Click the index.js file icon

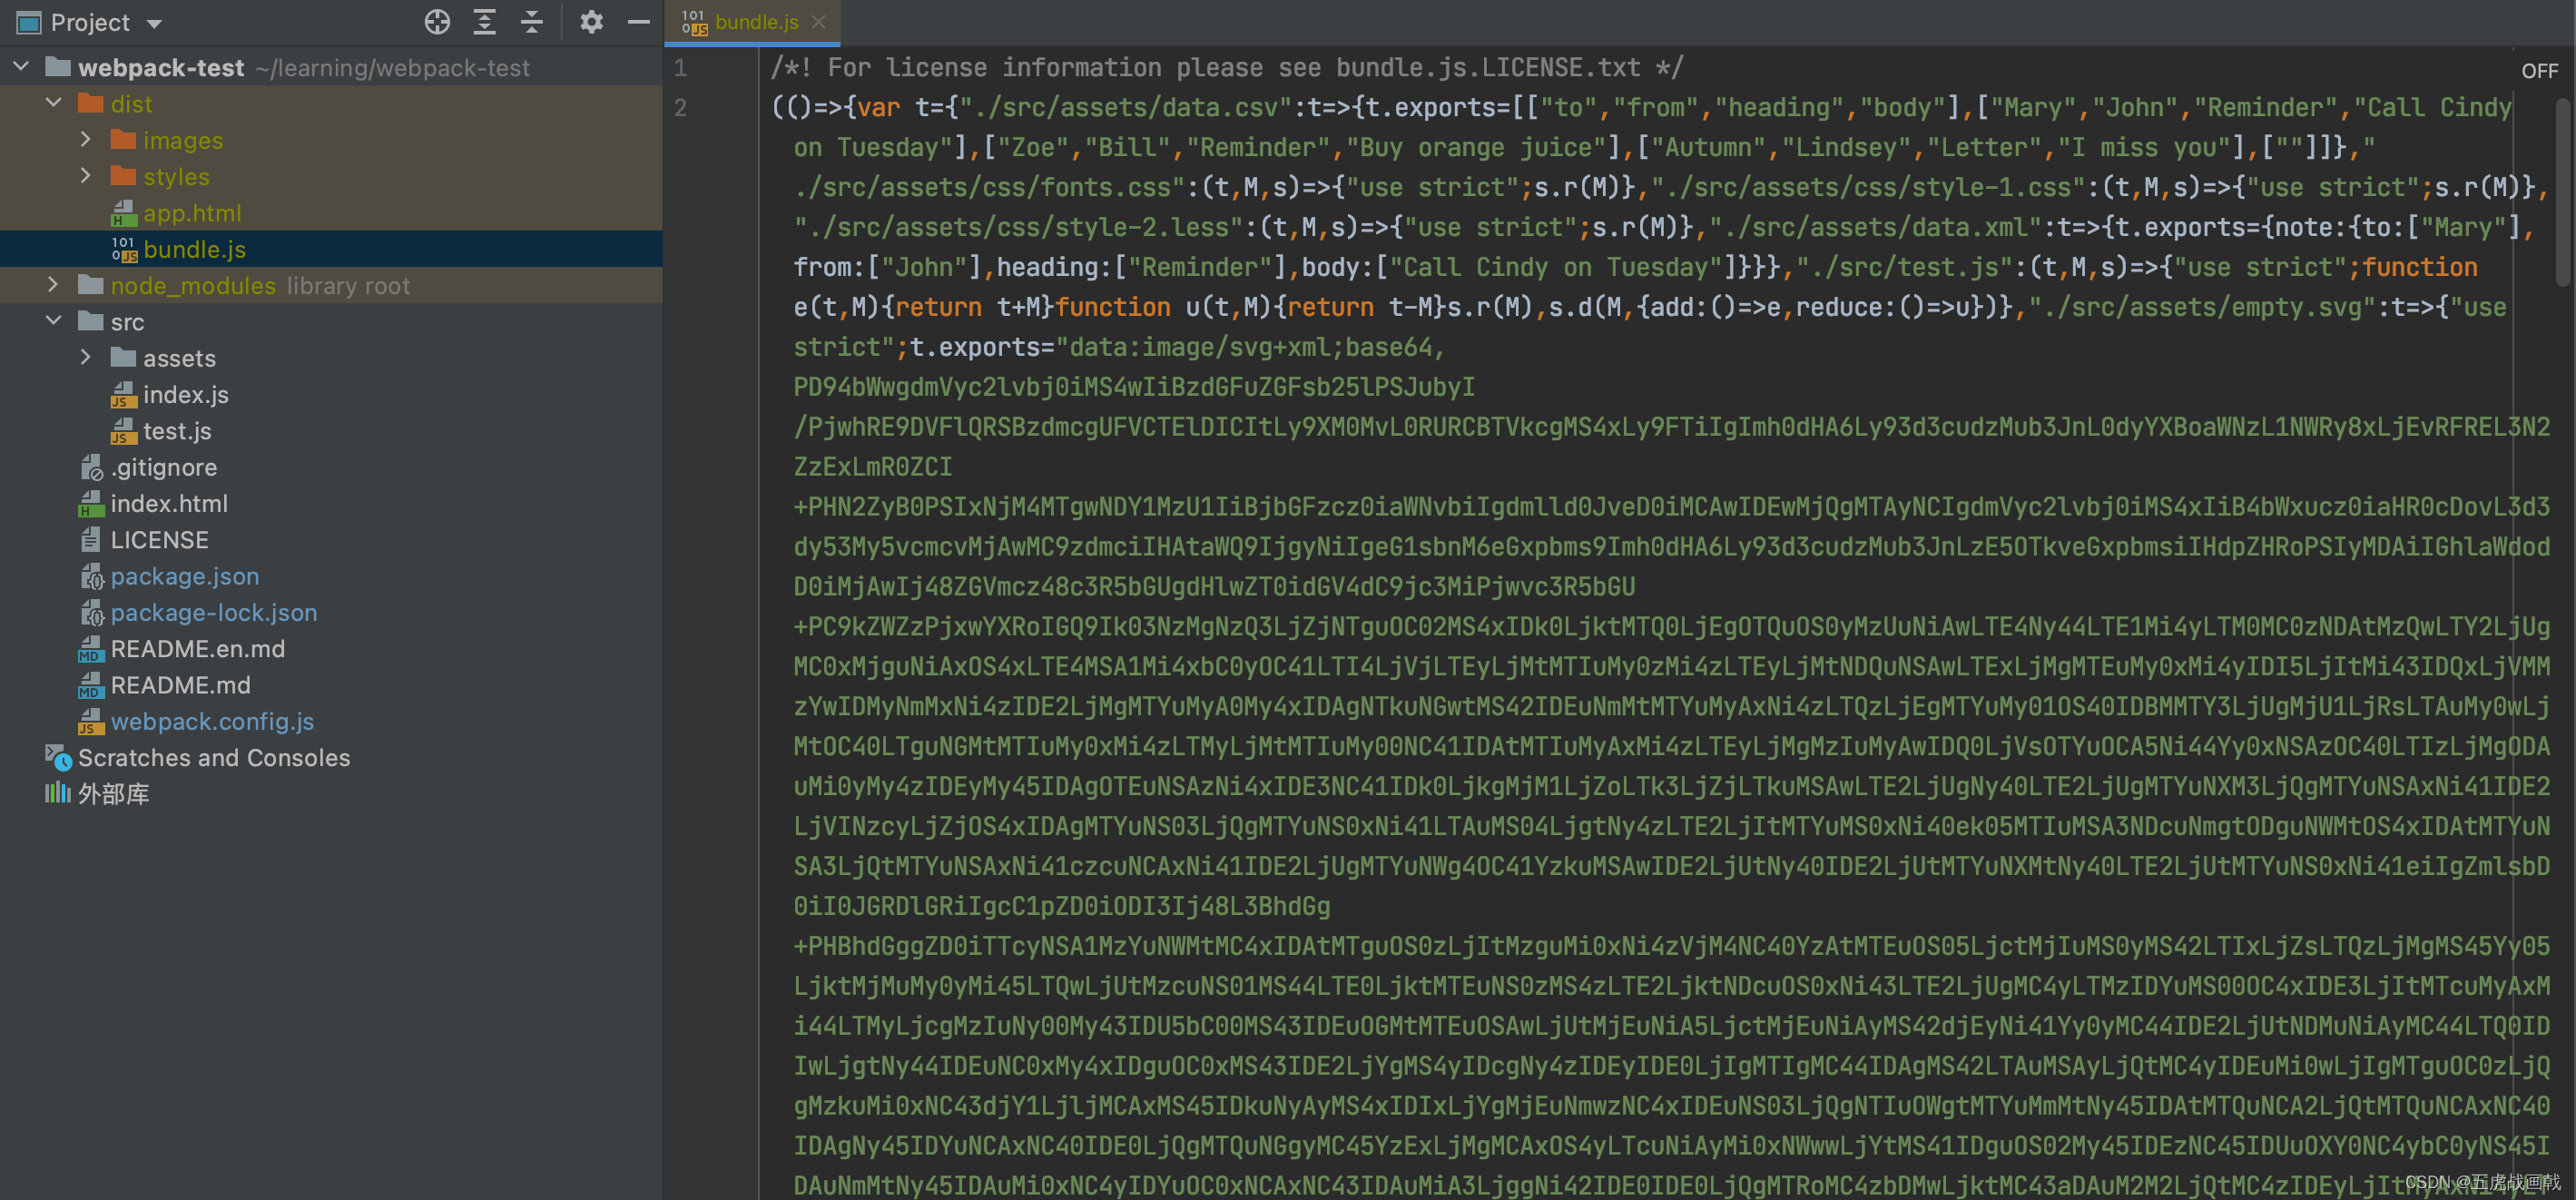(123, 395)
